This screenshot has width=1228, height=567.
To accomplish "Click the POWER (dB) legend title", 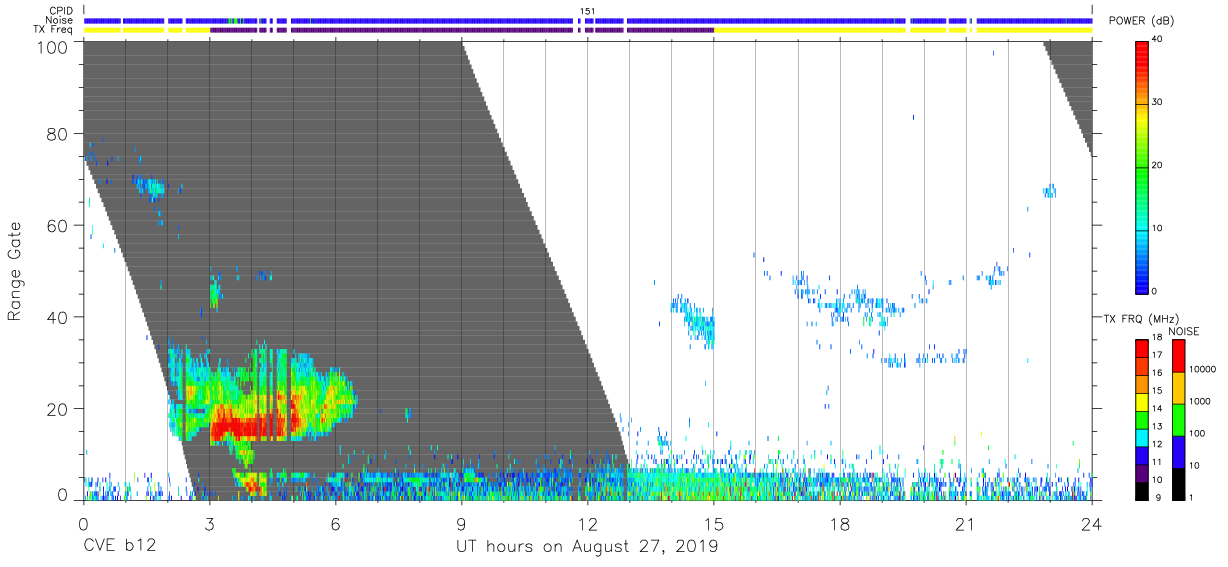I will (x=1142, y=21).
